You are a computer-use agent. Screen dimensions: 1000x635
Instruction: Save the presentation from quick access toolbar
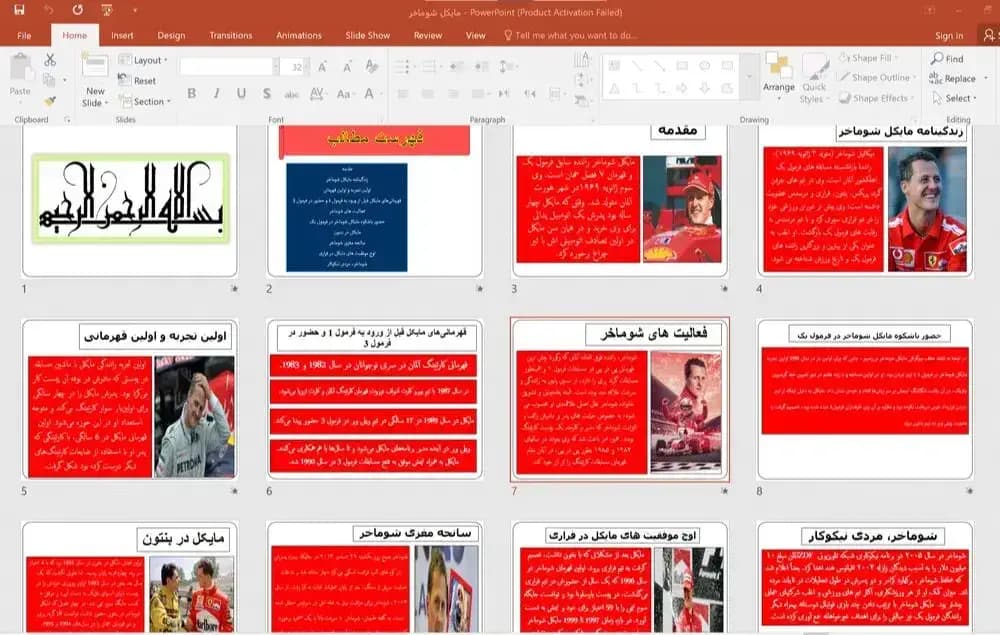[x=19, y=10]
